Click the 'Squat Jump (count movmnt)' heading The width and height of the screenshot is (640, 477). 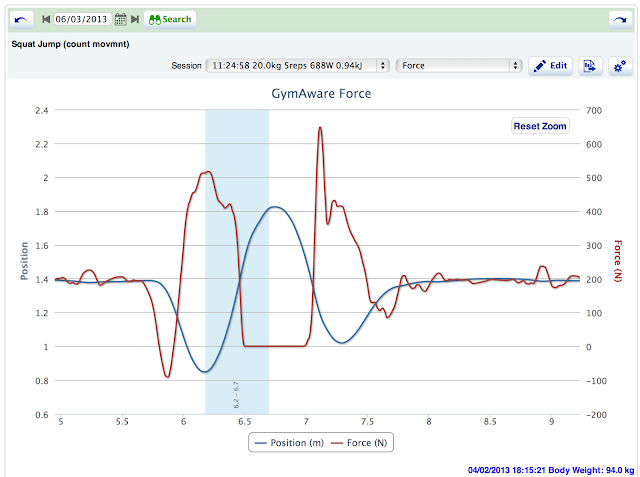tap(70, 44)
